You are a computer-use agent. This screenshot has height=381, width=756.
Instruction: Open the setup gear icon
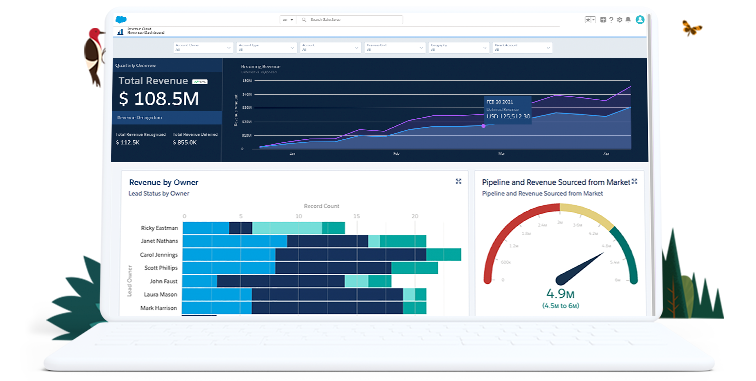click(x=620, y=20)
